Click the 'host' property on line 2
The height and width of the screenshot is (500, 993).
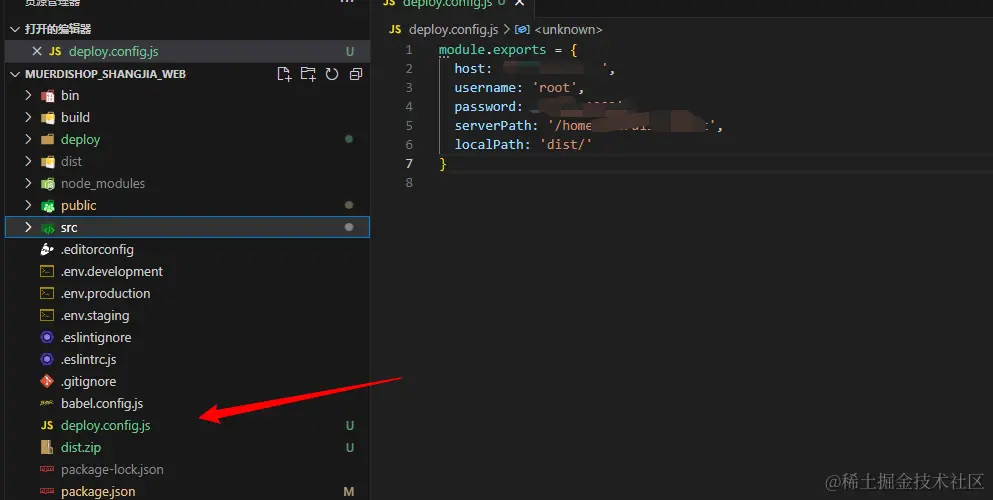click(469, 69)
